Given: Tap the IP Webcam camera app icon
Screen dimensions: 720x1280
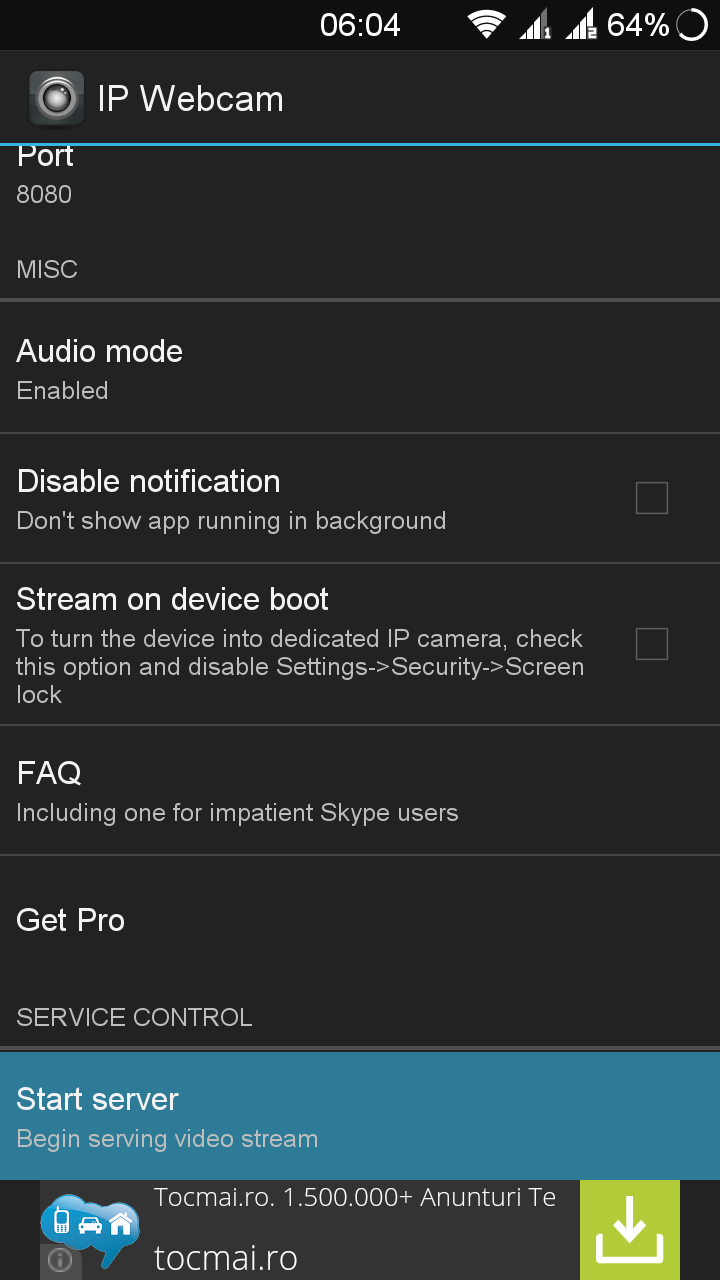Looking at the screenshot, I should [56, 99].
